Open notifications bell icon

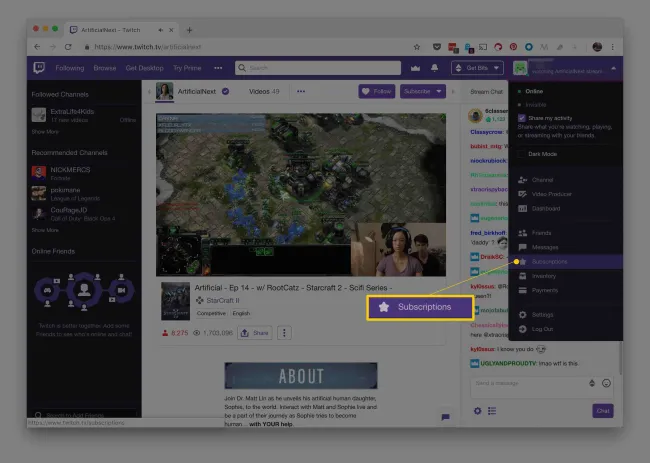point(434,68)
